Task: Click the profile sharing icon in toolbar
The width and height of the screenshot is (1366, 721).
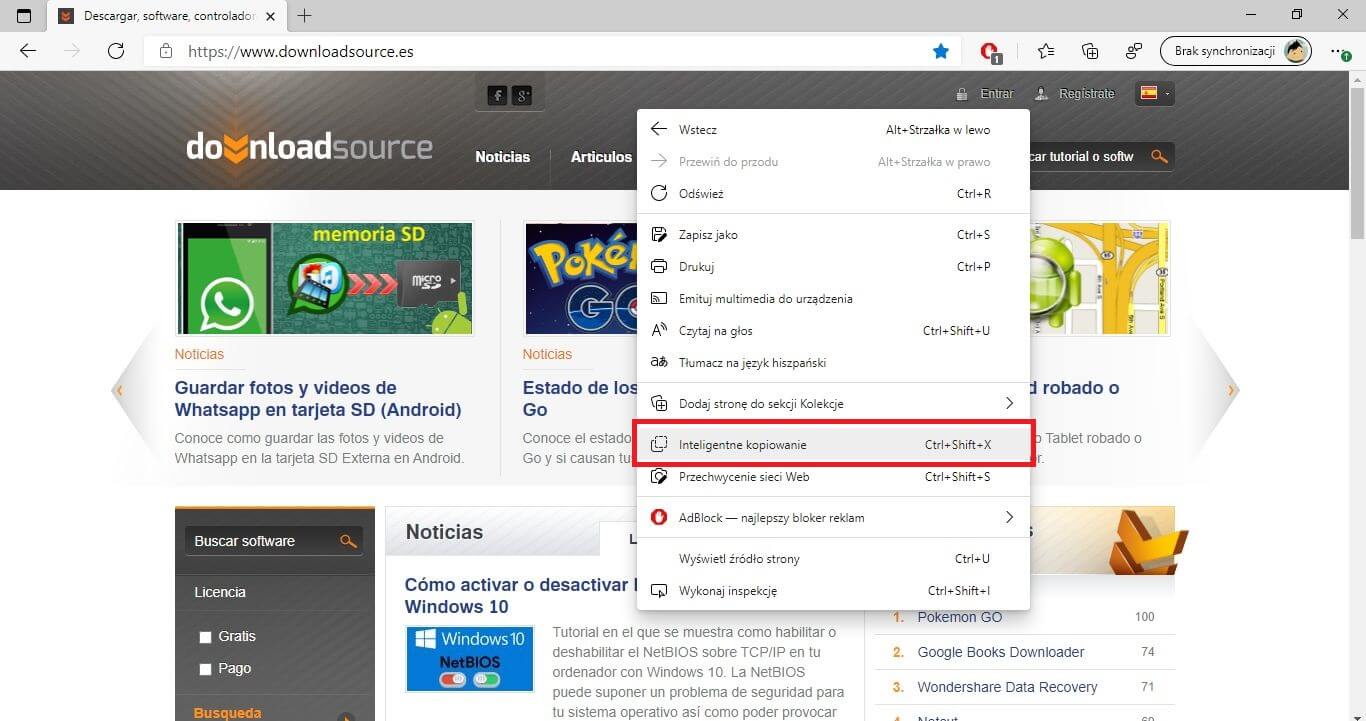Action: [1134, 51]
